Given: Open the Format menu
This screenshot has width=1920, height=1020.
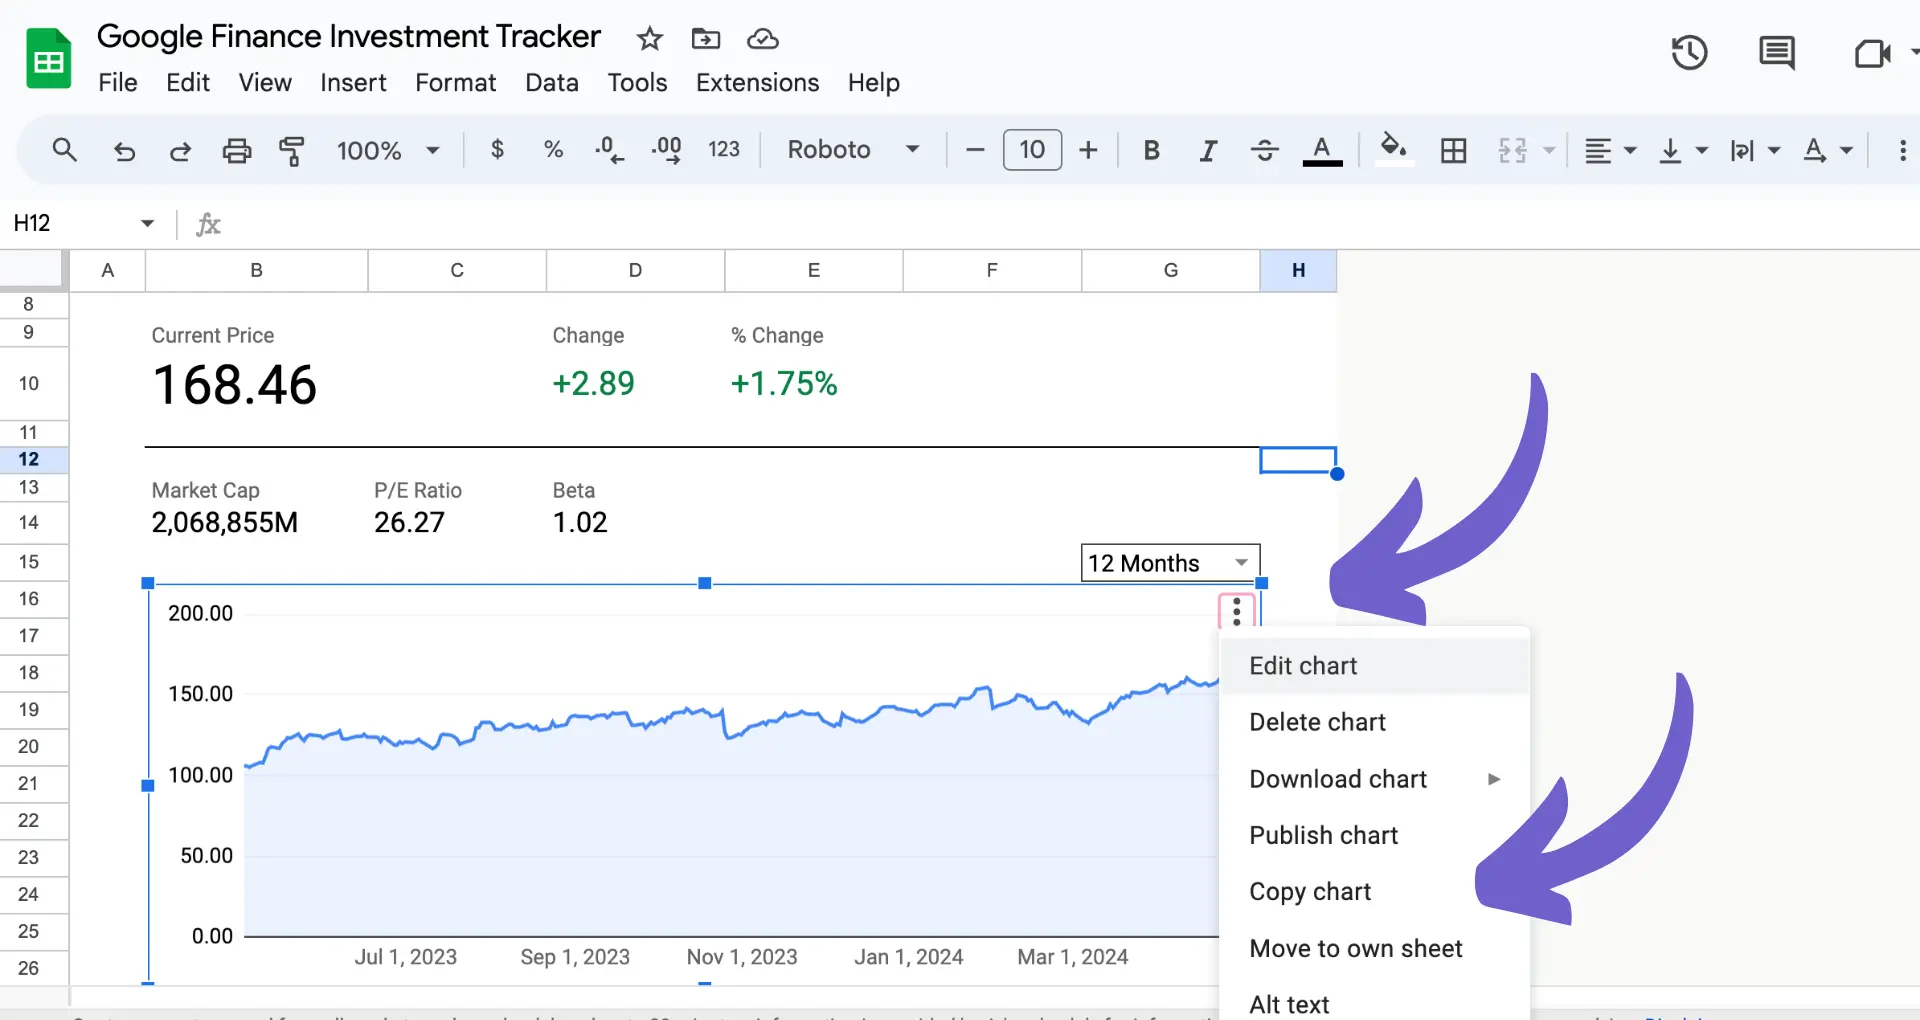Looking at the screenshot, I should pos(456,82).
